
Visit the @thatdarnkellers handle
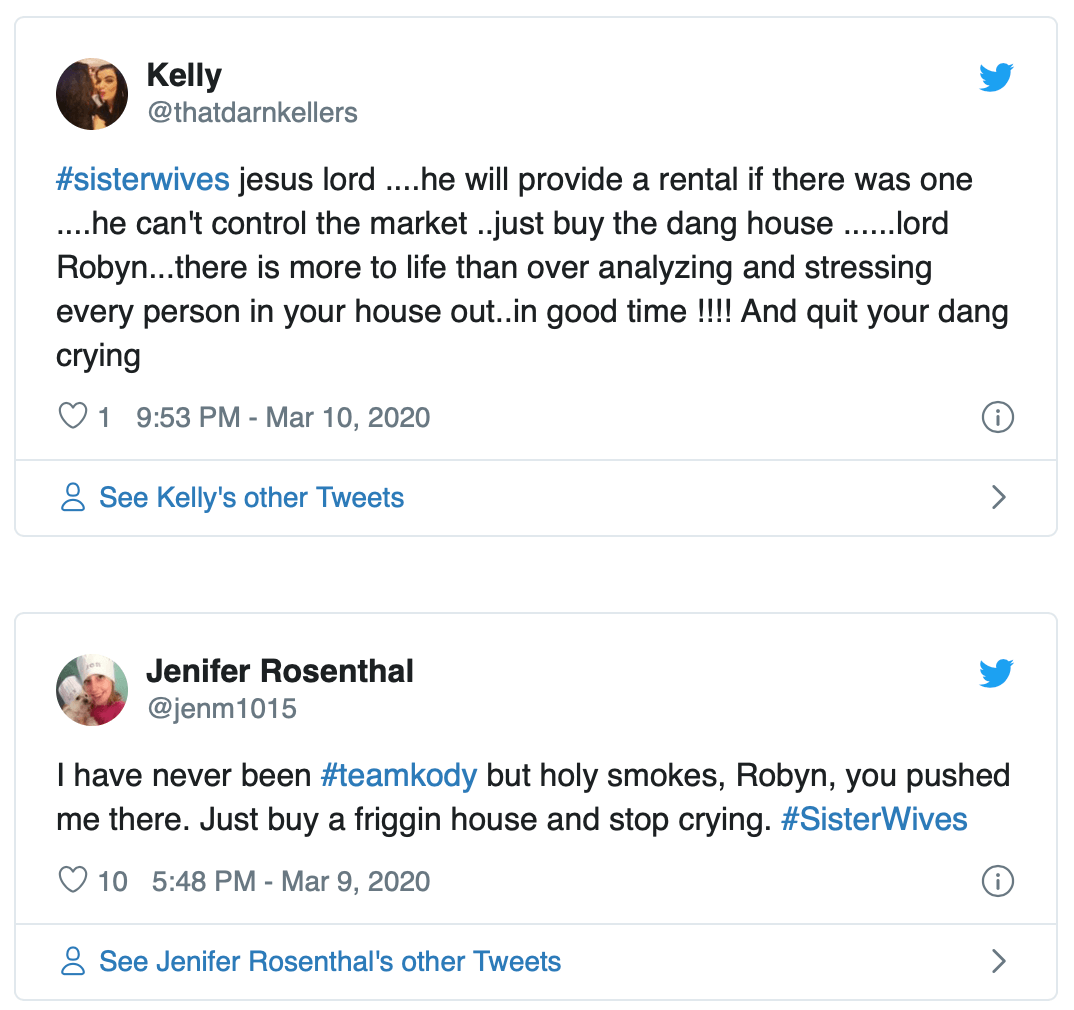pyautogui.click(x=252, y=113)
